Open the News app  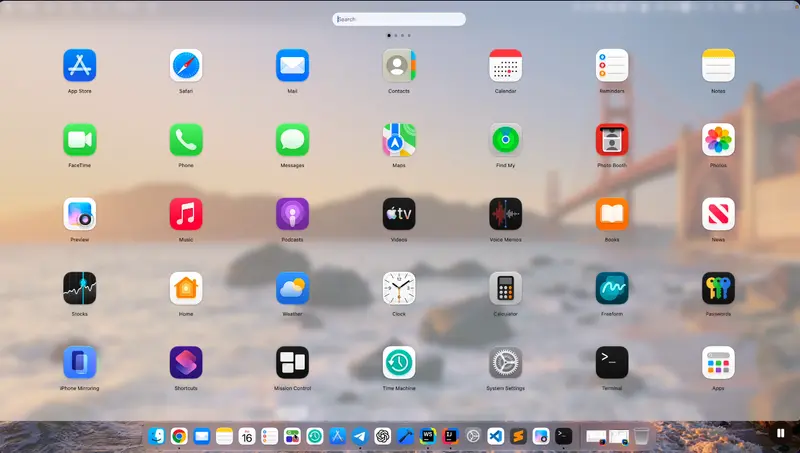718,214
